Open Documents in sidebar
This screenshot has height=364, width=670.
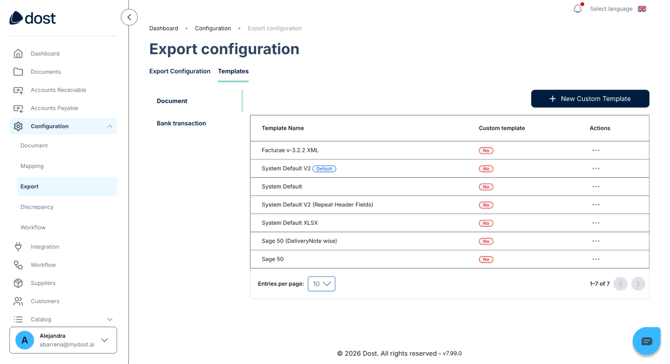[x=46, y=72]
